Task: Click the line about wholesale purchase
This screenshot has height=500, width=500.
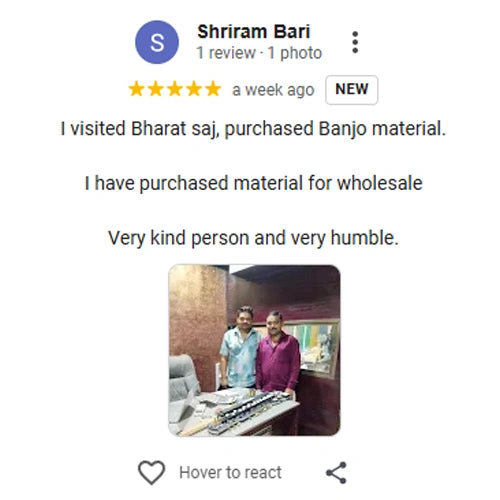Action: tap(254, 184)
